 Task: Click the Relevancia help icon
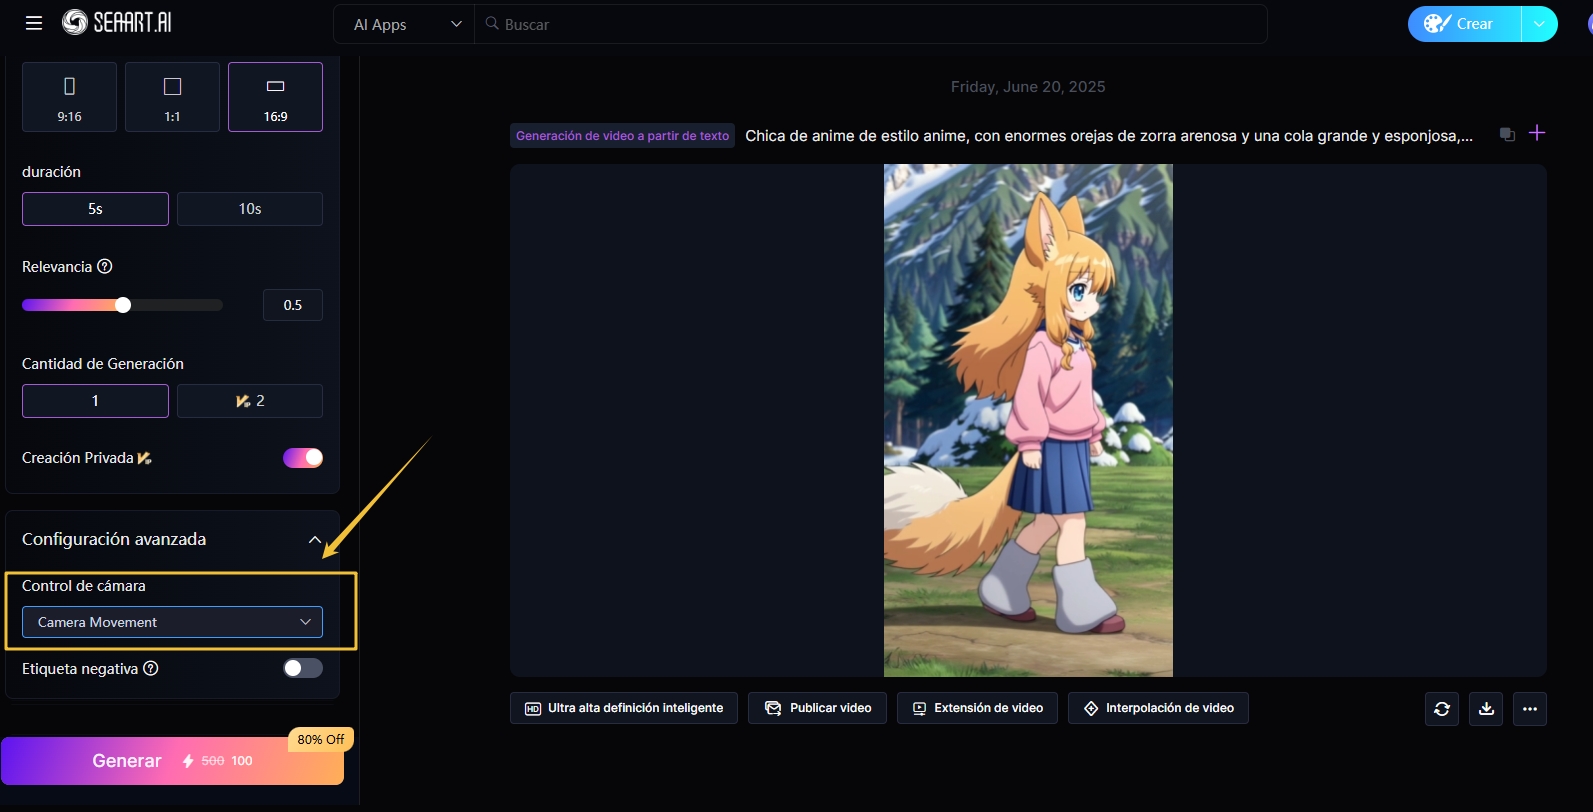point(105,267)
